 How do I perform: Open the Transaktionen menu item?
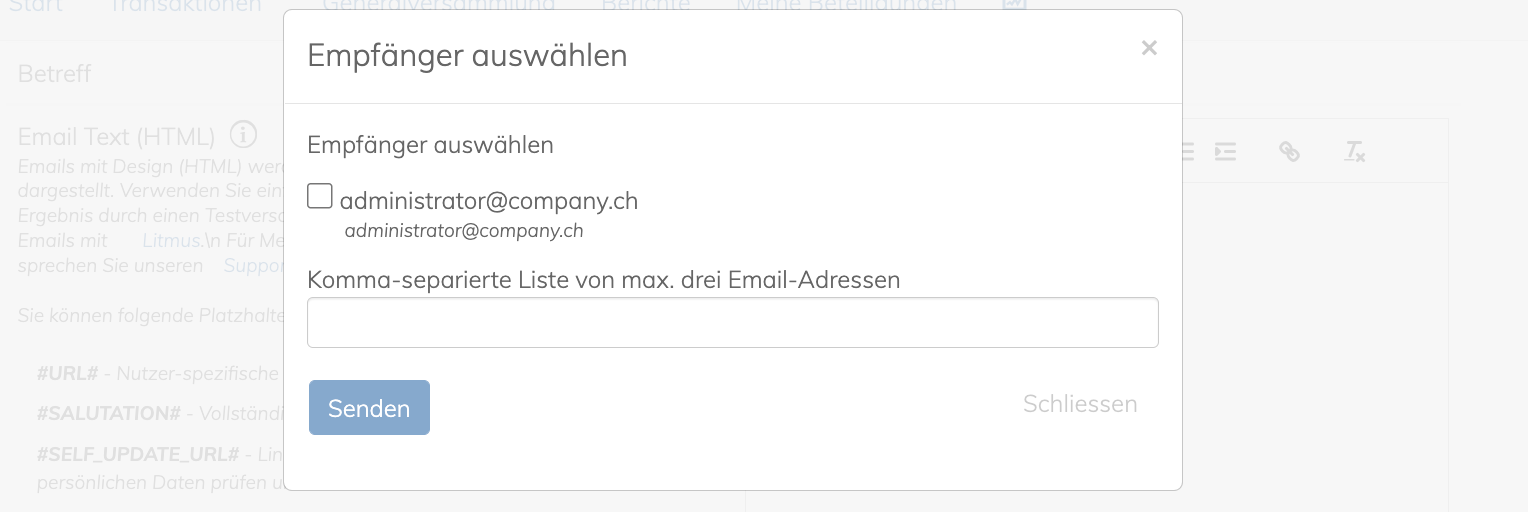coord(185,6)
